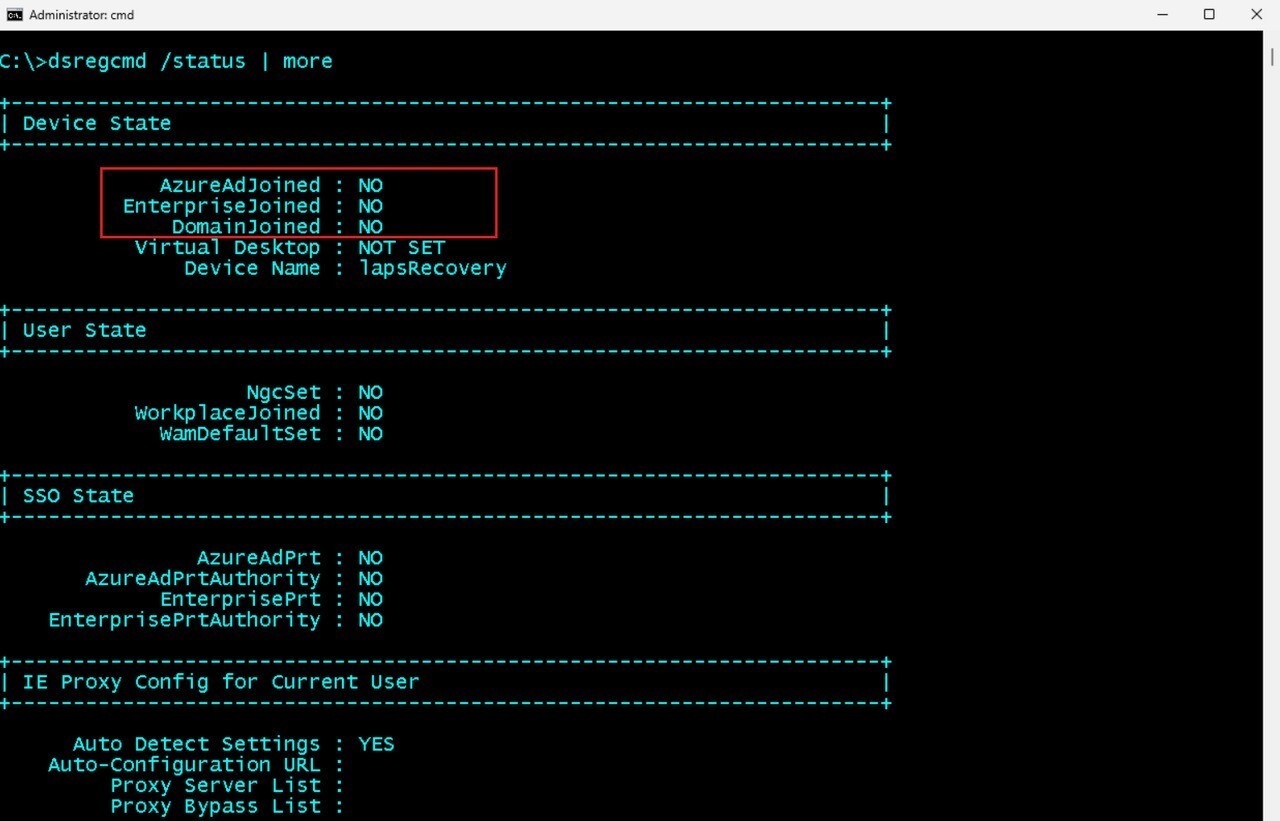Click the 'EnterprisePrtAuthority' label
This screenshot has height=821, width=1280.
pyautogui.click(x=185, y=620)
